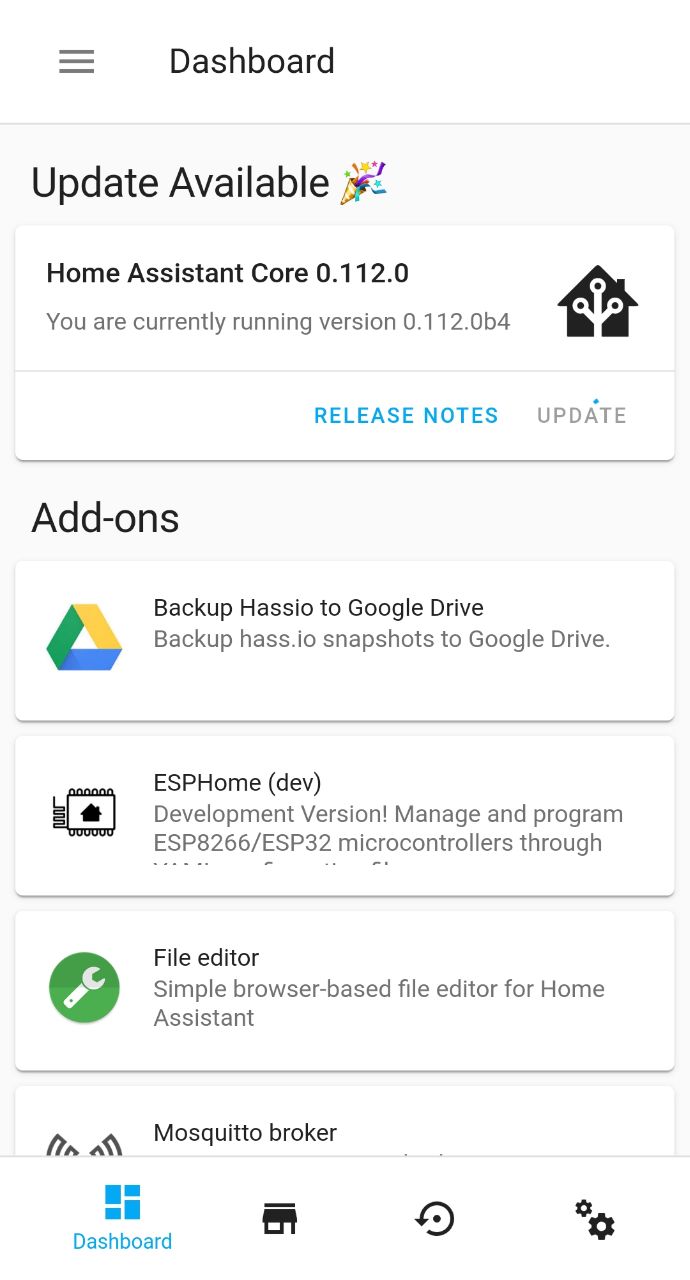
Task: Click the ESPHome chip icon
Action: tap(84, 812)
